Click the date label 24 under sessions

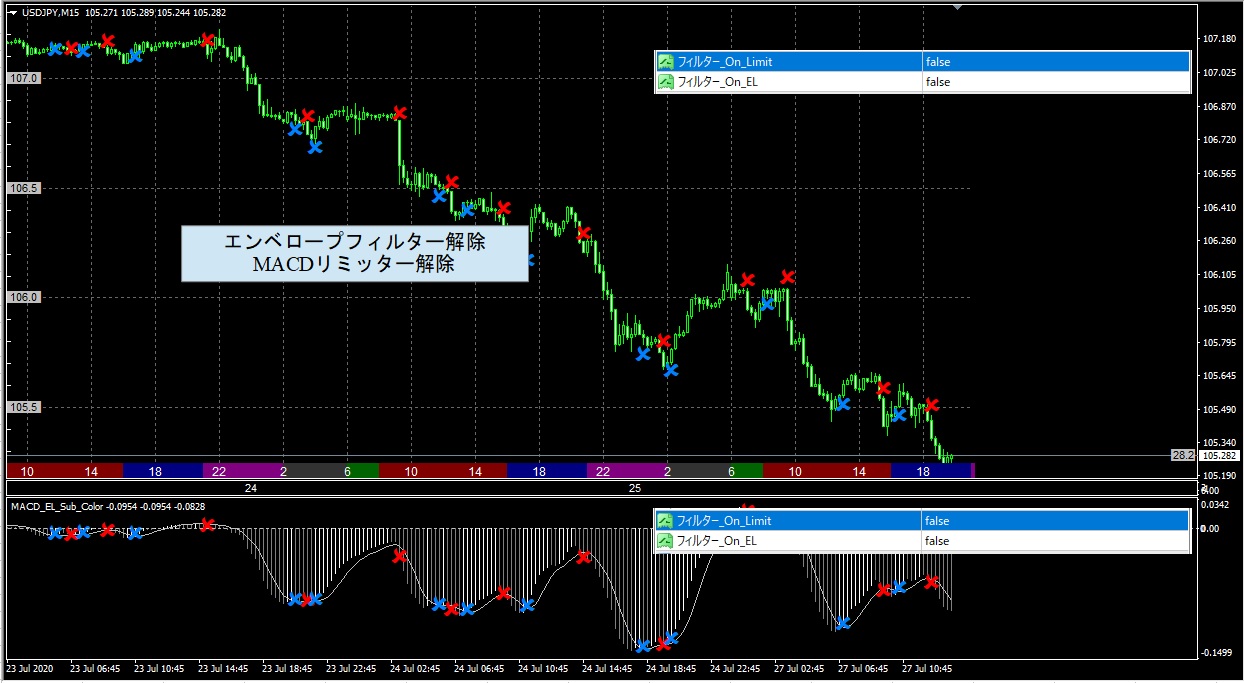[x=251, y=488]
